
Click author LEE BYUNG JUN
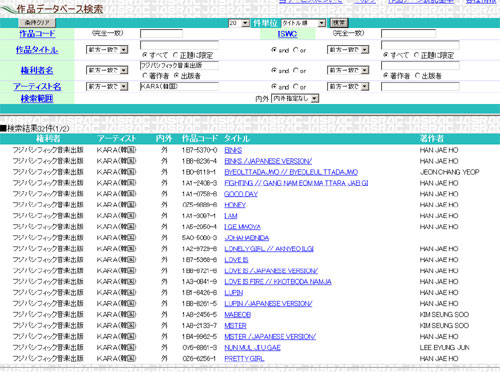tap(444, 348)
